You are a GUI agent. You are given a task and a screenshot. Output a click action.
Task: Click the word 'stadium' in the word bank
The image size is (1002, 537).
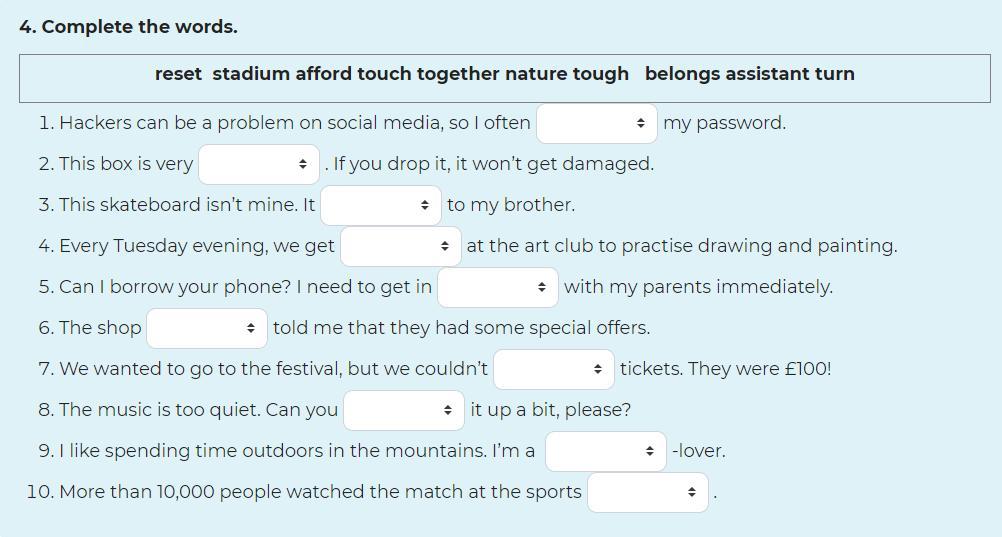tap(250, 74)
